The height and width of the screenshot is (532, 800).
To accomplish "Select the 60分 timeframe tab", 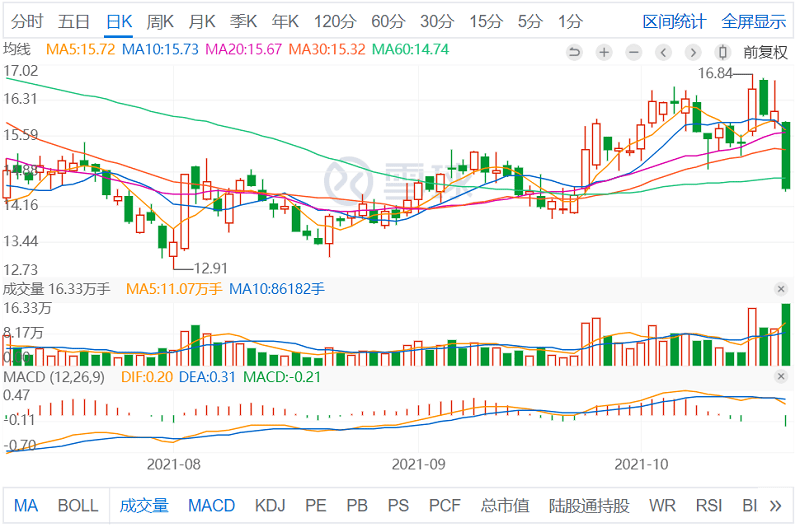I will [388, 21].
